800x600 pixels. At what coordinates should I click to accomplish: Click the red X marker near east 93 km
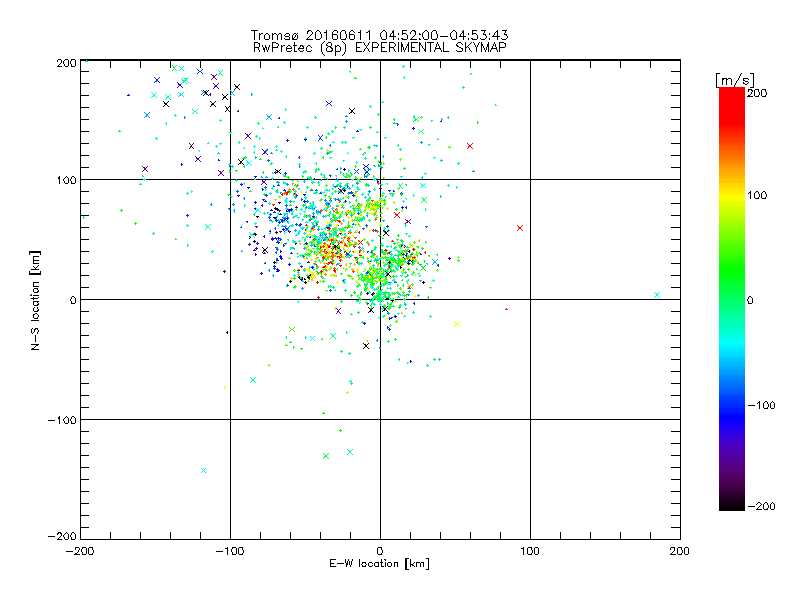520,228
